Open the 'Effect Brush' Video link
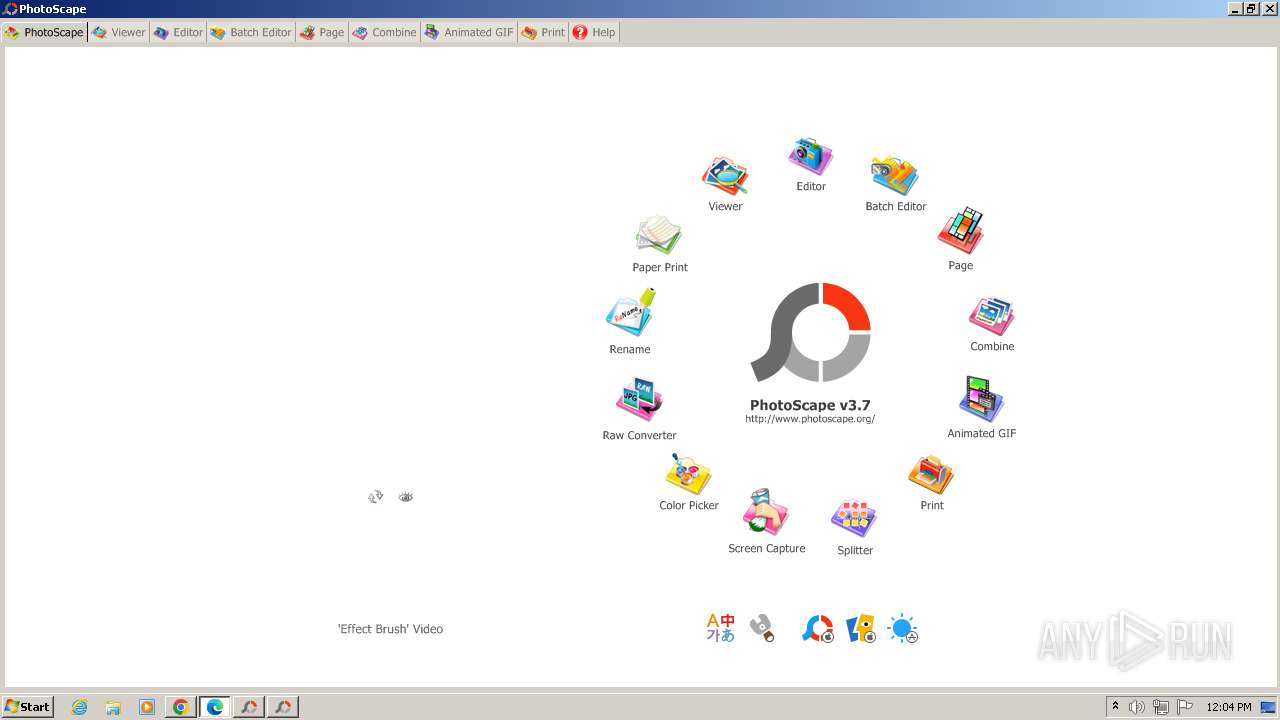The height and width of the screenshot is (720, 1280). tap(390, 629)
